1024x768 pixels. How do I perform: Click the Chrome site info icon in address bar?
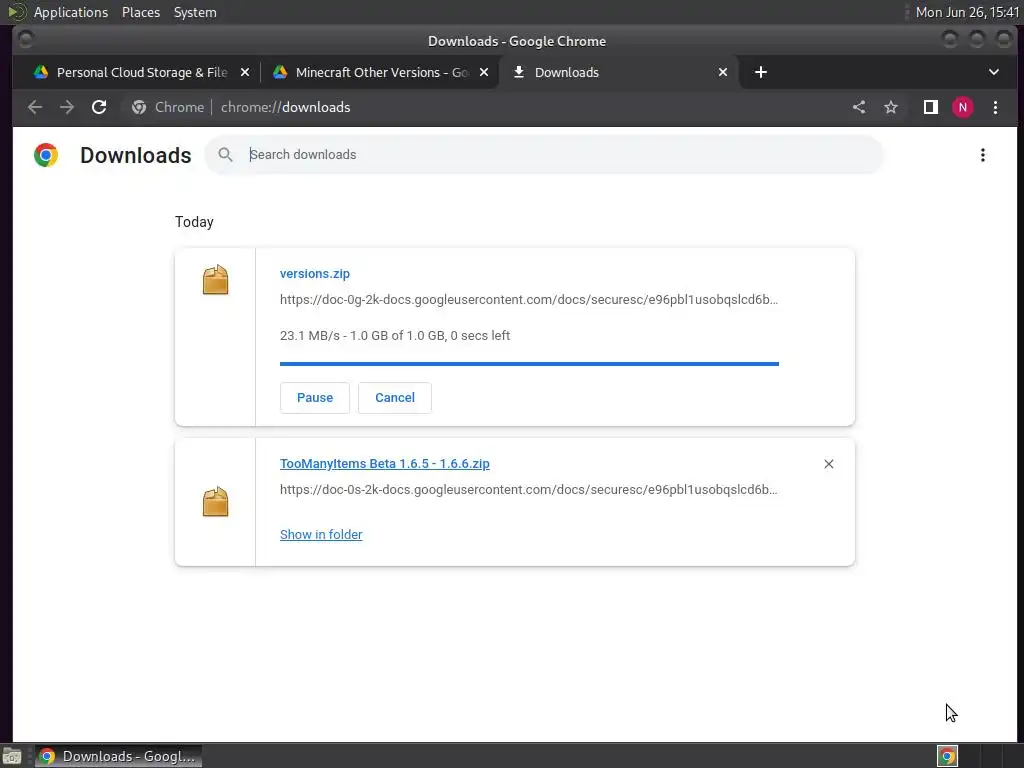coord(138,107)
